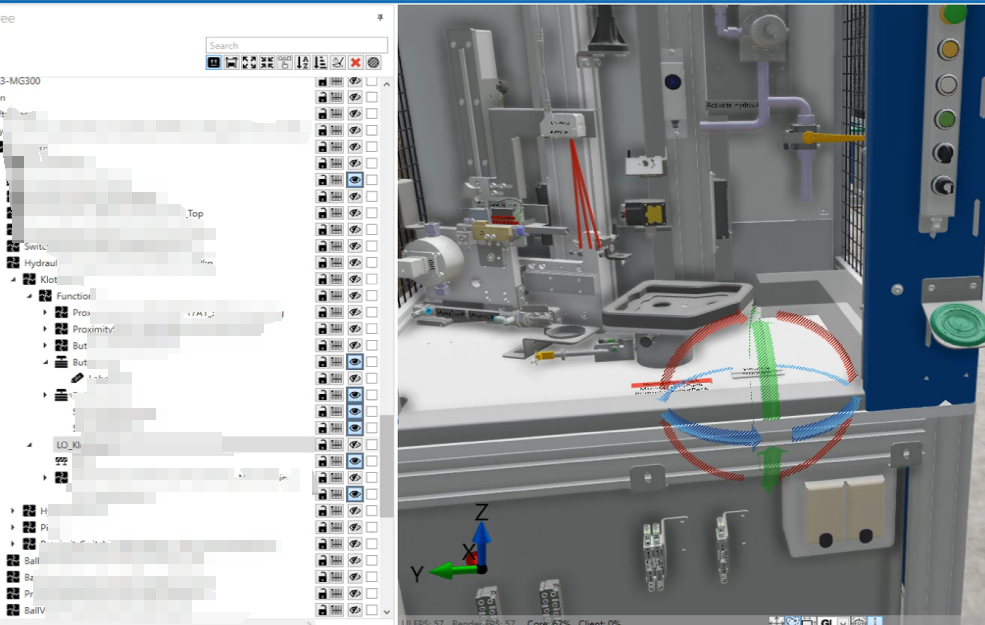The image size is (985, 625).
Task: Click the first black toolbar icon under Search
Action: click(214, 62)
